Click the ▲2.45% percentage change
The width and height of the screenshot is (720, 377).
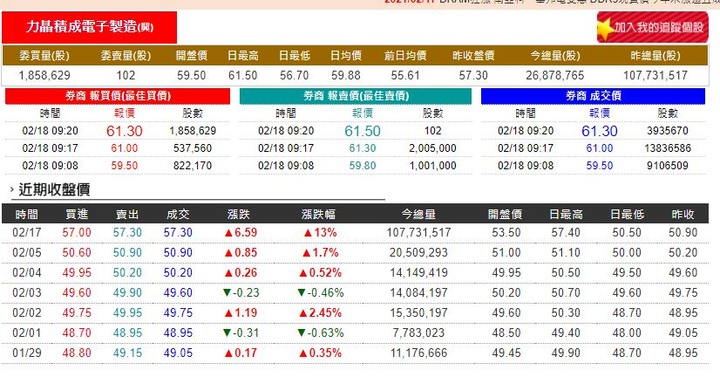pyautogui.click(x=320, y=313)
